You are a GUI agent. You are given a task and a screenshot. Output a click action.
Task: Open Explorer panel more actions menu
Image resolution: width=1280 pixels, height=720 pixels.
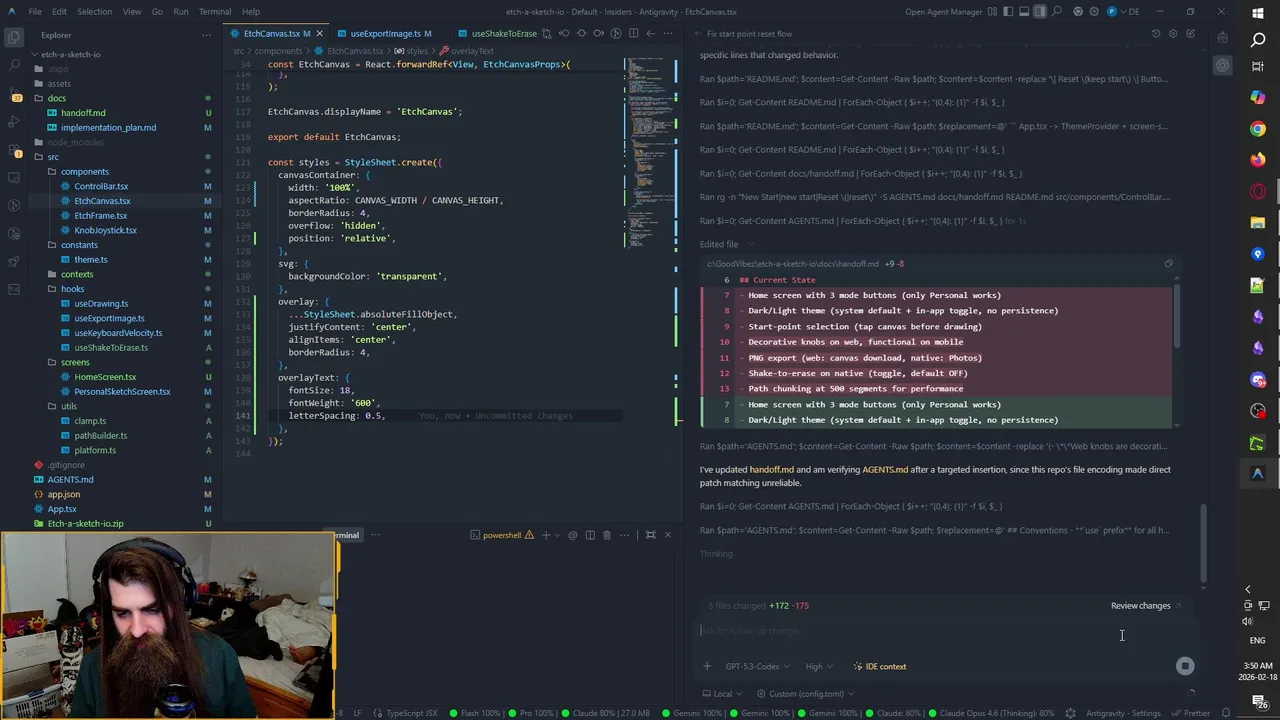tap(206, 34)
